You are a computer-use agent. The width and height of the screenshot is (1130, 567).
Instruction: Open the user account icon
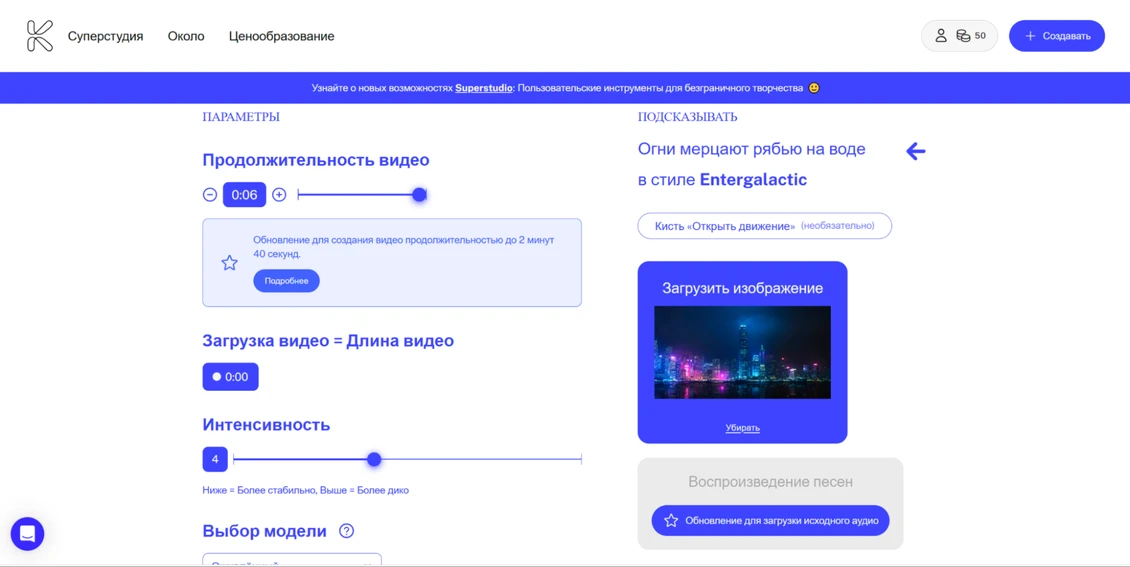(940, 36)
